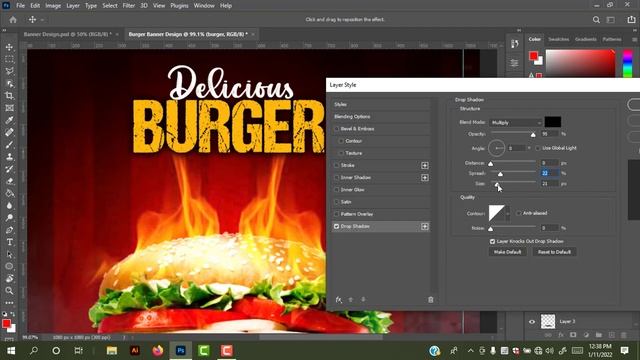Select the Paint Bucket tool
This screenshot has width=640, height=360.
click(9, 193)
